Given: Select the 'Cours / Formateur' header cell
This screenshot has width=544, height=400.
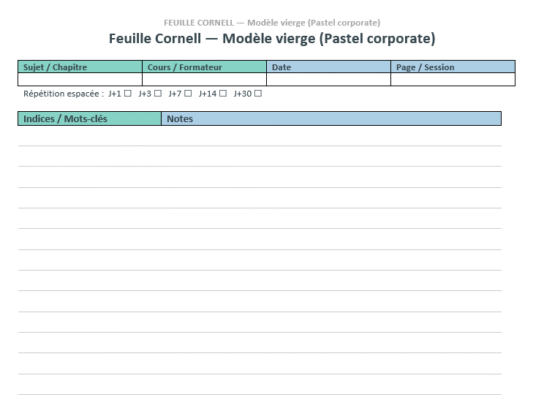Looking at the screenshot, I should click(x=204, y=67).
